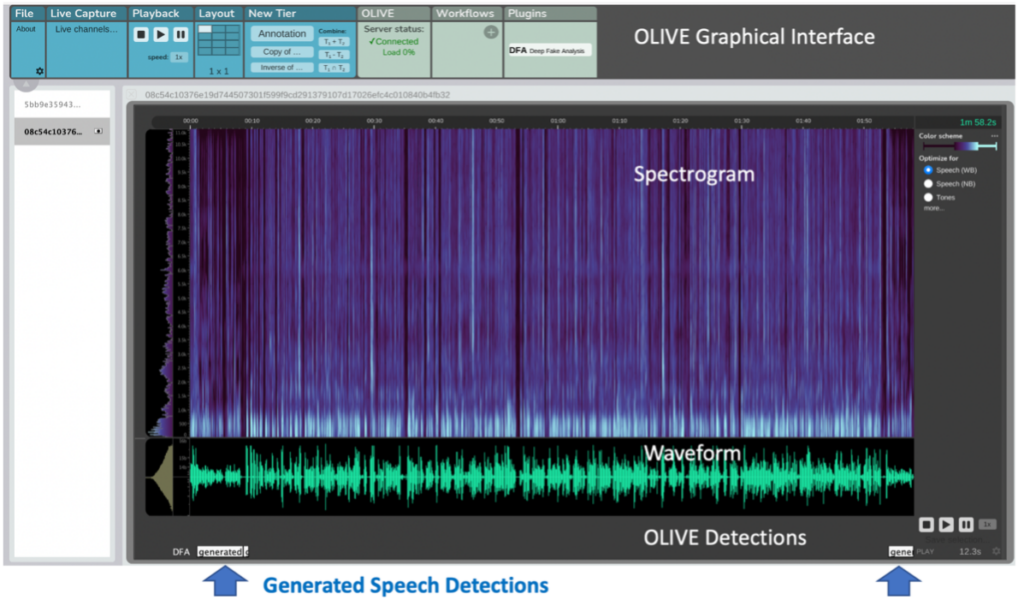Select Speech (NB) optimize option
This screenshot has width=1024, height=606.
coord(928,184)
